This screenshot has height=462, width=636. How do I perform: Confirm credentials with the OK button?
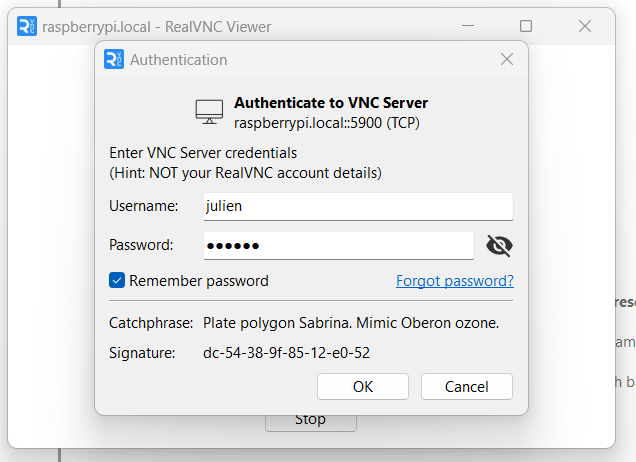[x=363, y=386]
